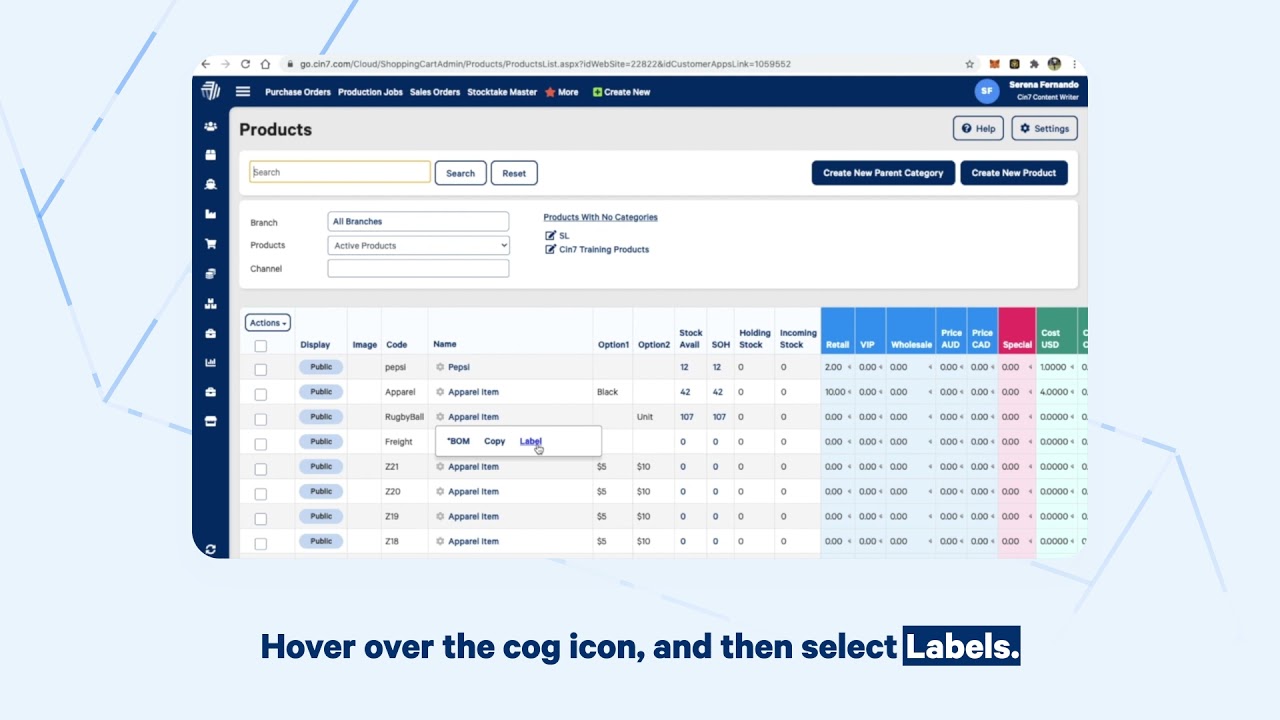
Task: Open the Purchase Orders menu item
Action: (x=298, y=92)
